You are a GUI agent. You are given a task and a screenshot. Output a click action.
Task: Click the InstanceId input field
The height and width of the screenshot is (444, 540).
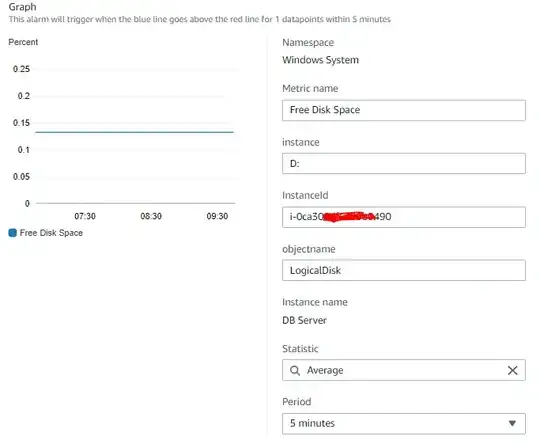click(404, 217)
